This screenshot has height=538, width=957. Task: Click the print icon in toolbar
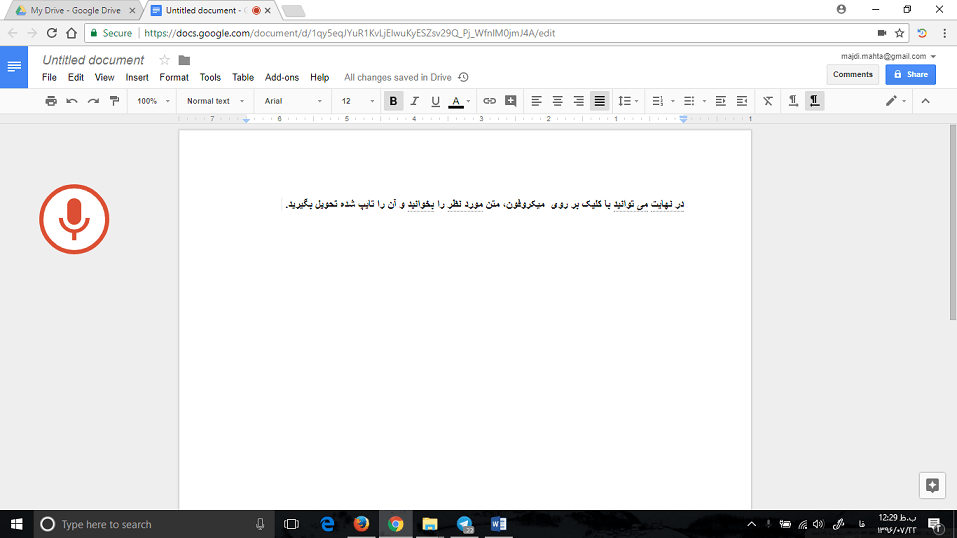(51, 101)
